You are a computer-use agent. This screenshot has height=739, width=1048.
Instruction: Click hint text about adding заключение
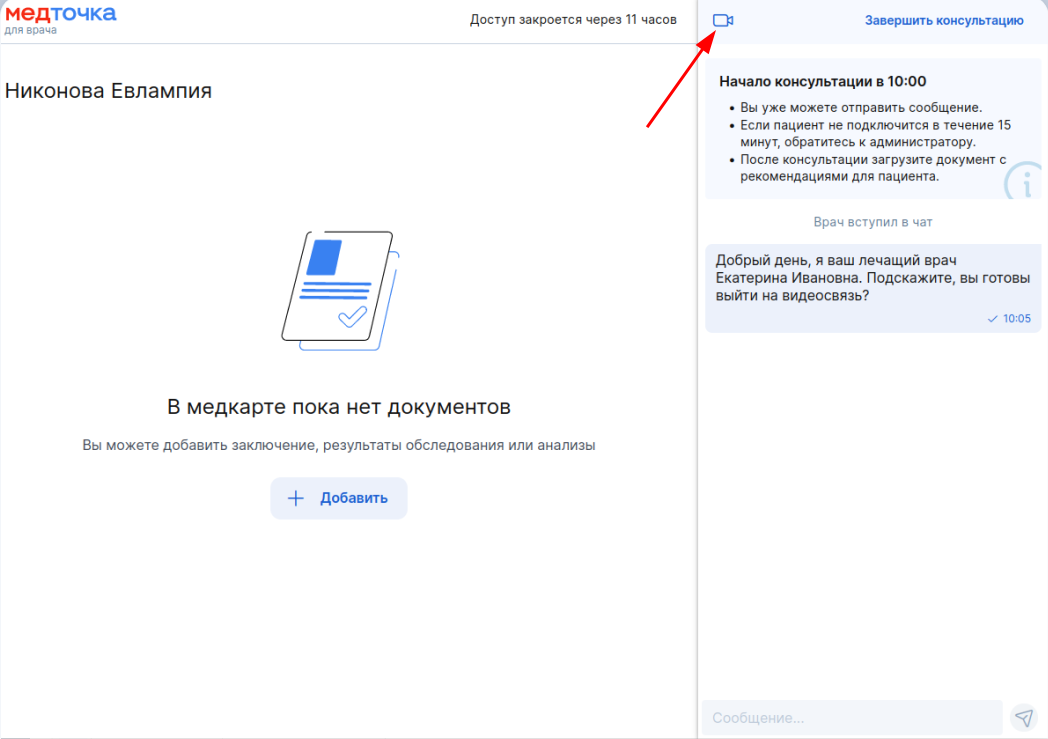339,446
